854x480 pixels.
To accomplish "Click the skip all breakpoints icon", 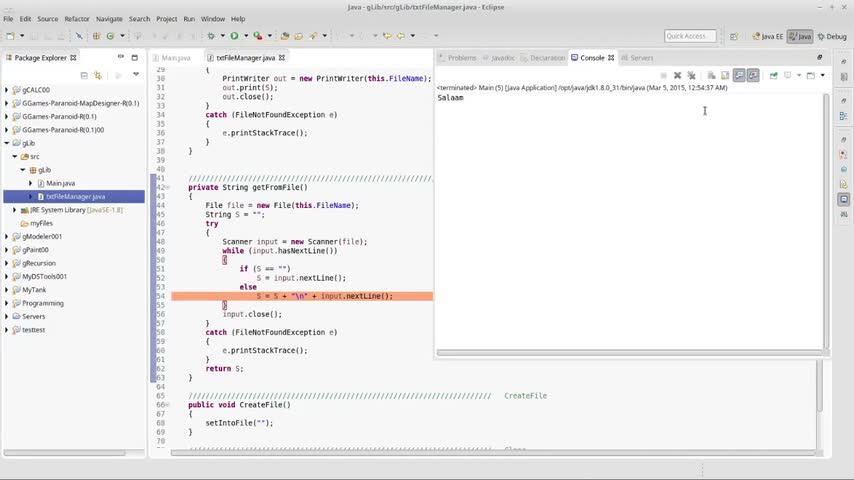I will (79, 36).
